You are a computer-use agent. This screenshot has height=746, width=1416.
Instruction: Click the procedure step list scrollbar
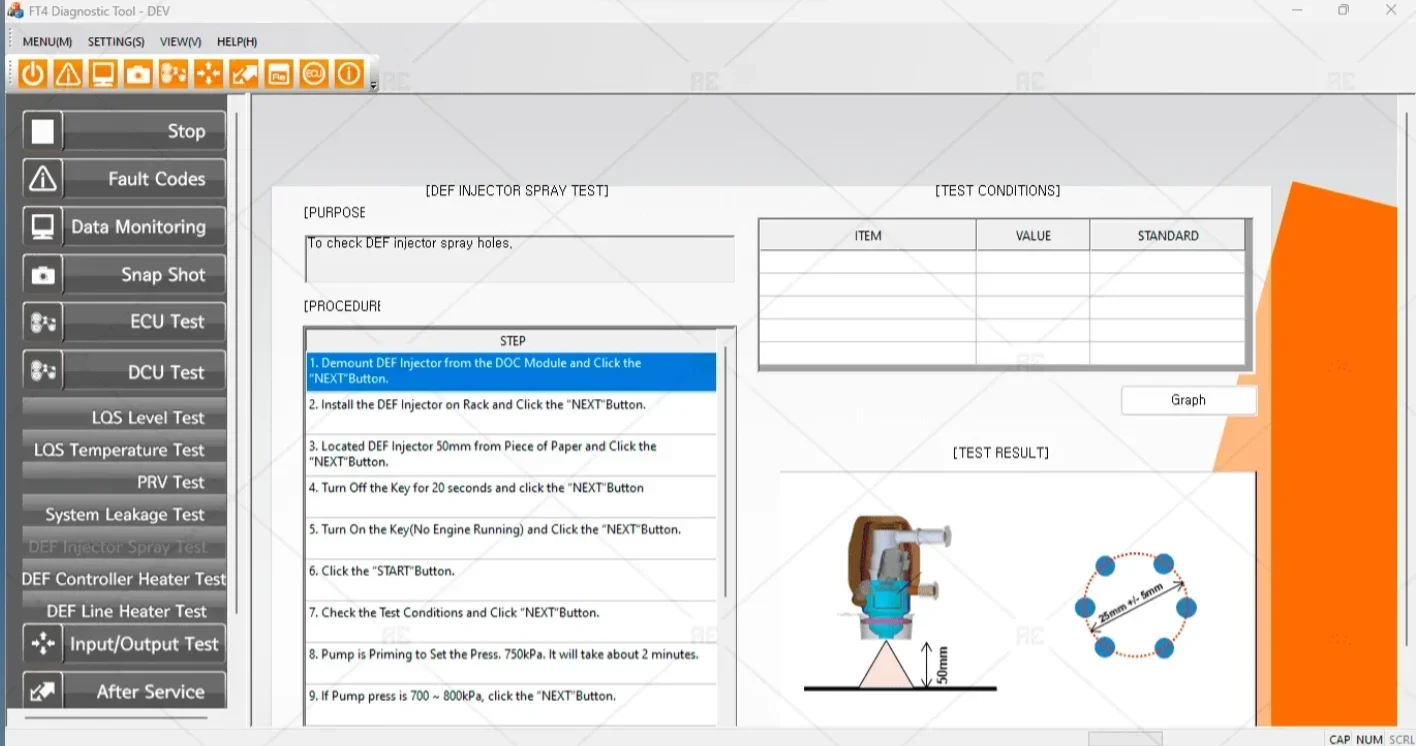pos(725,470)
